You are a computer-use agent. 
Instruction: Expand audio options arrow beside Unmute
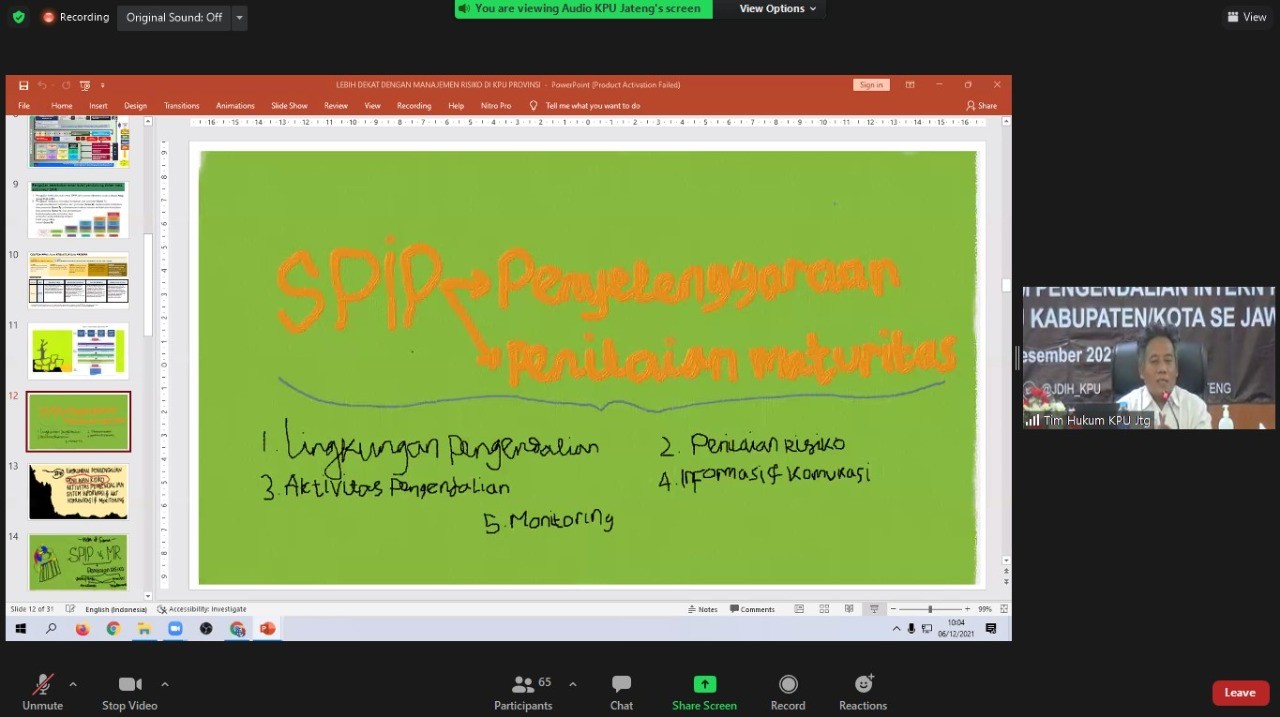tap(73, 684)
